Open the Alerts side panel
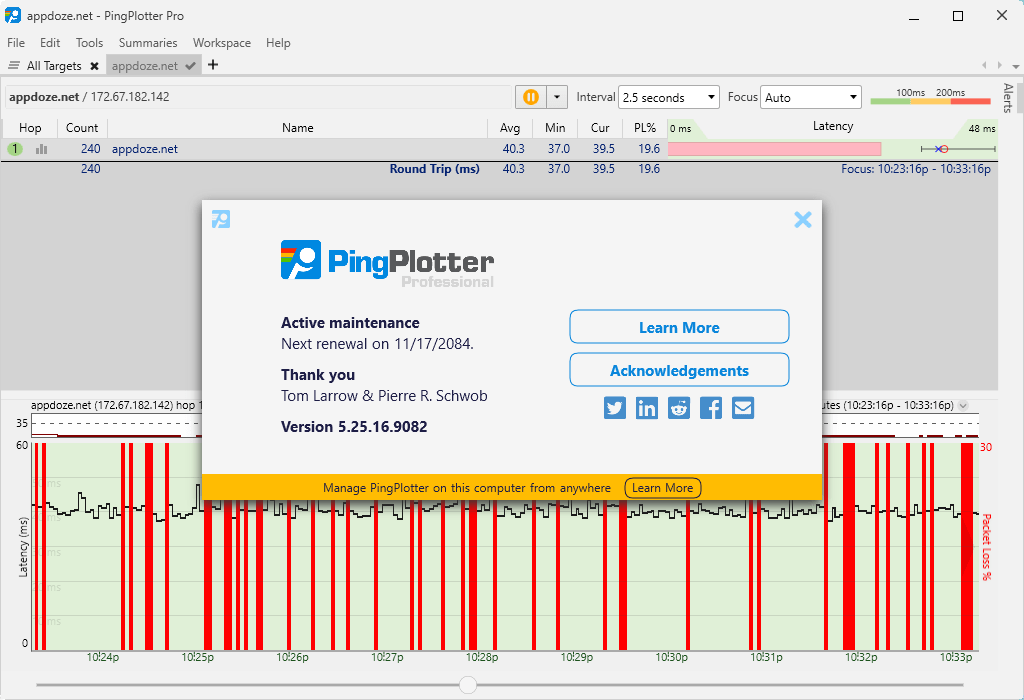The height and width of the screenshot is (700, 1024). pos(1008,98)
